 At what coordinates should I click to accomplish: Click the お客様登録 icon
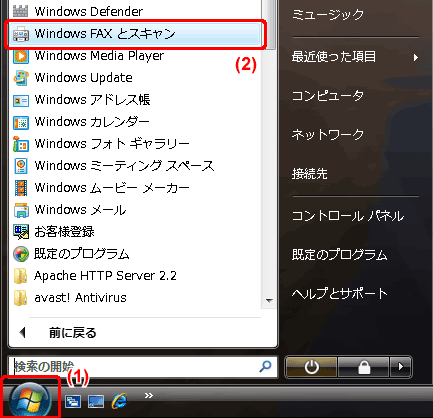tap(21, 232)
